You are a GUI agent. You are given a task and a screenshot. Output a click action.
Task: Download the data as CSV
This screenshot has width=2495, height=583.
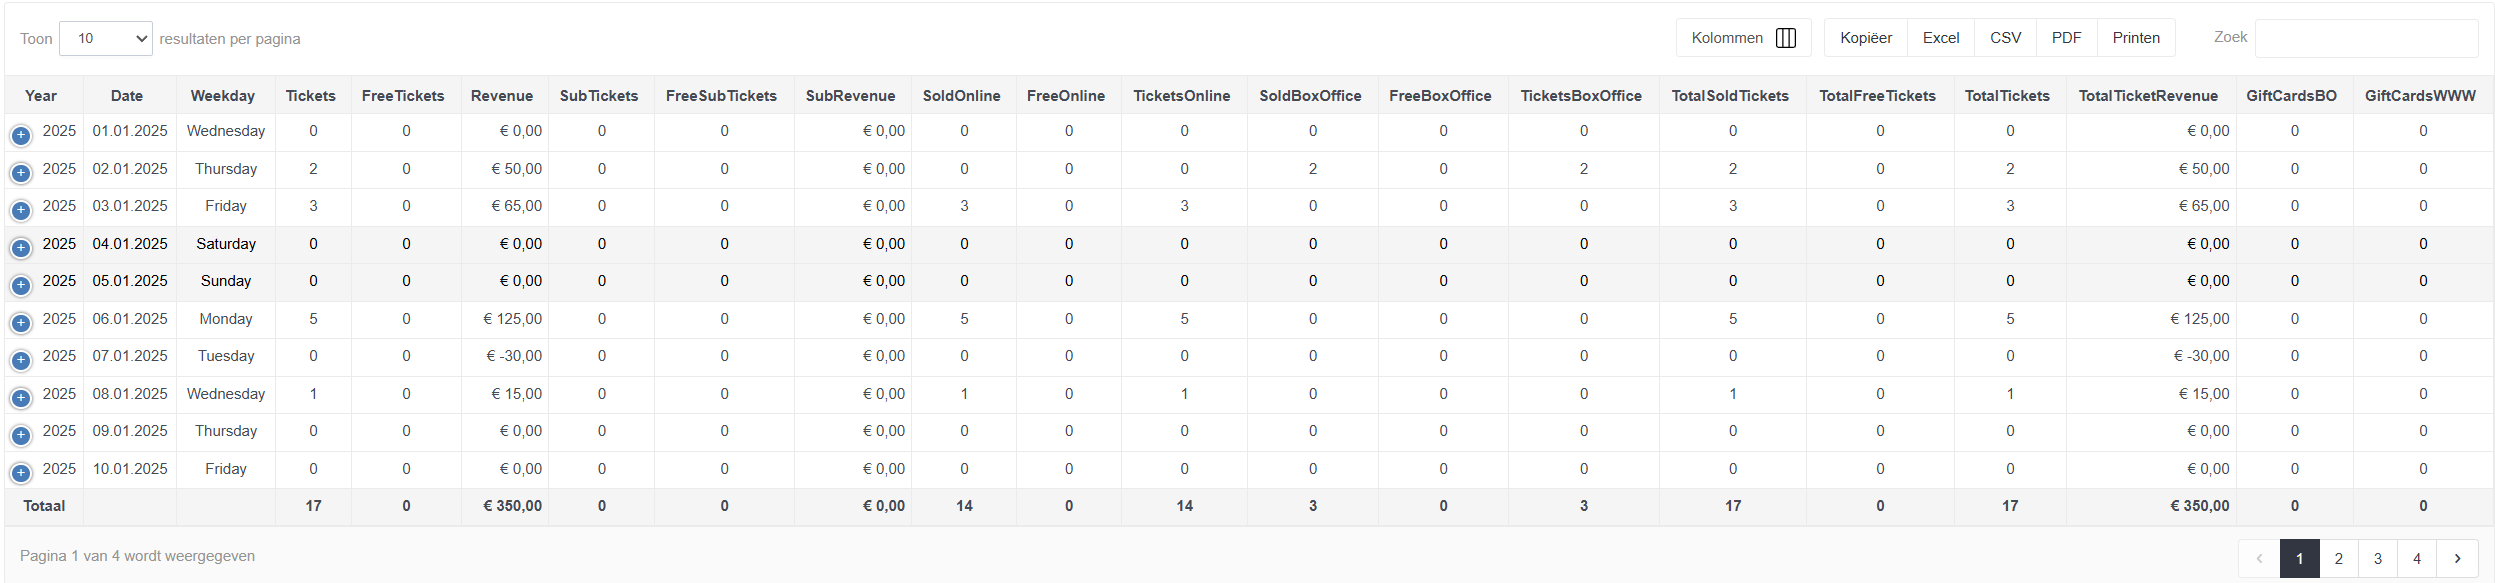2005,38
